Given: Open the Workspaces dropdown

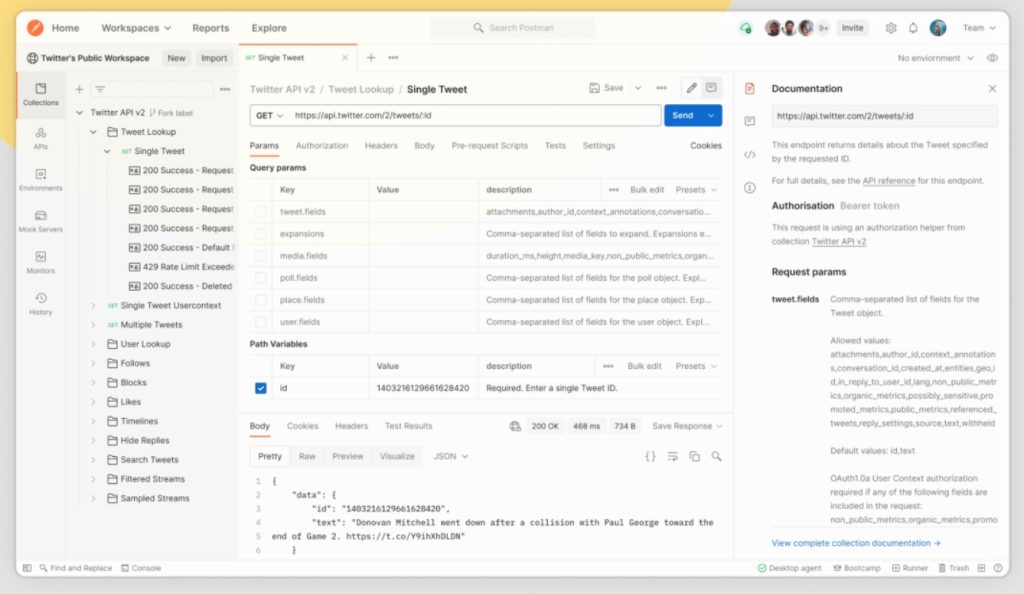Looking at the screenshot, I should (136, 28).
